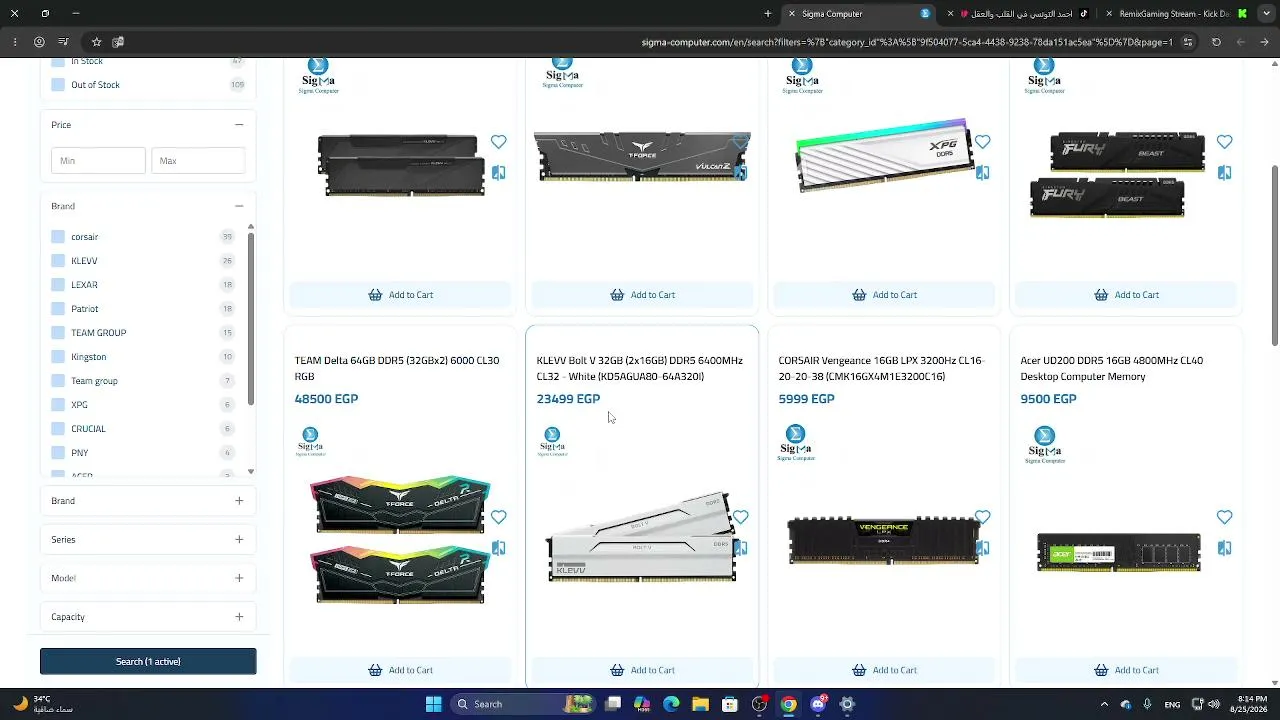Open Discord from the taskbar
This screenshot has height=720, width=1280.
[818, 704]
